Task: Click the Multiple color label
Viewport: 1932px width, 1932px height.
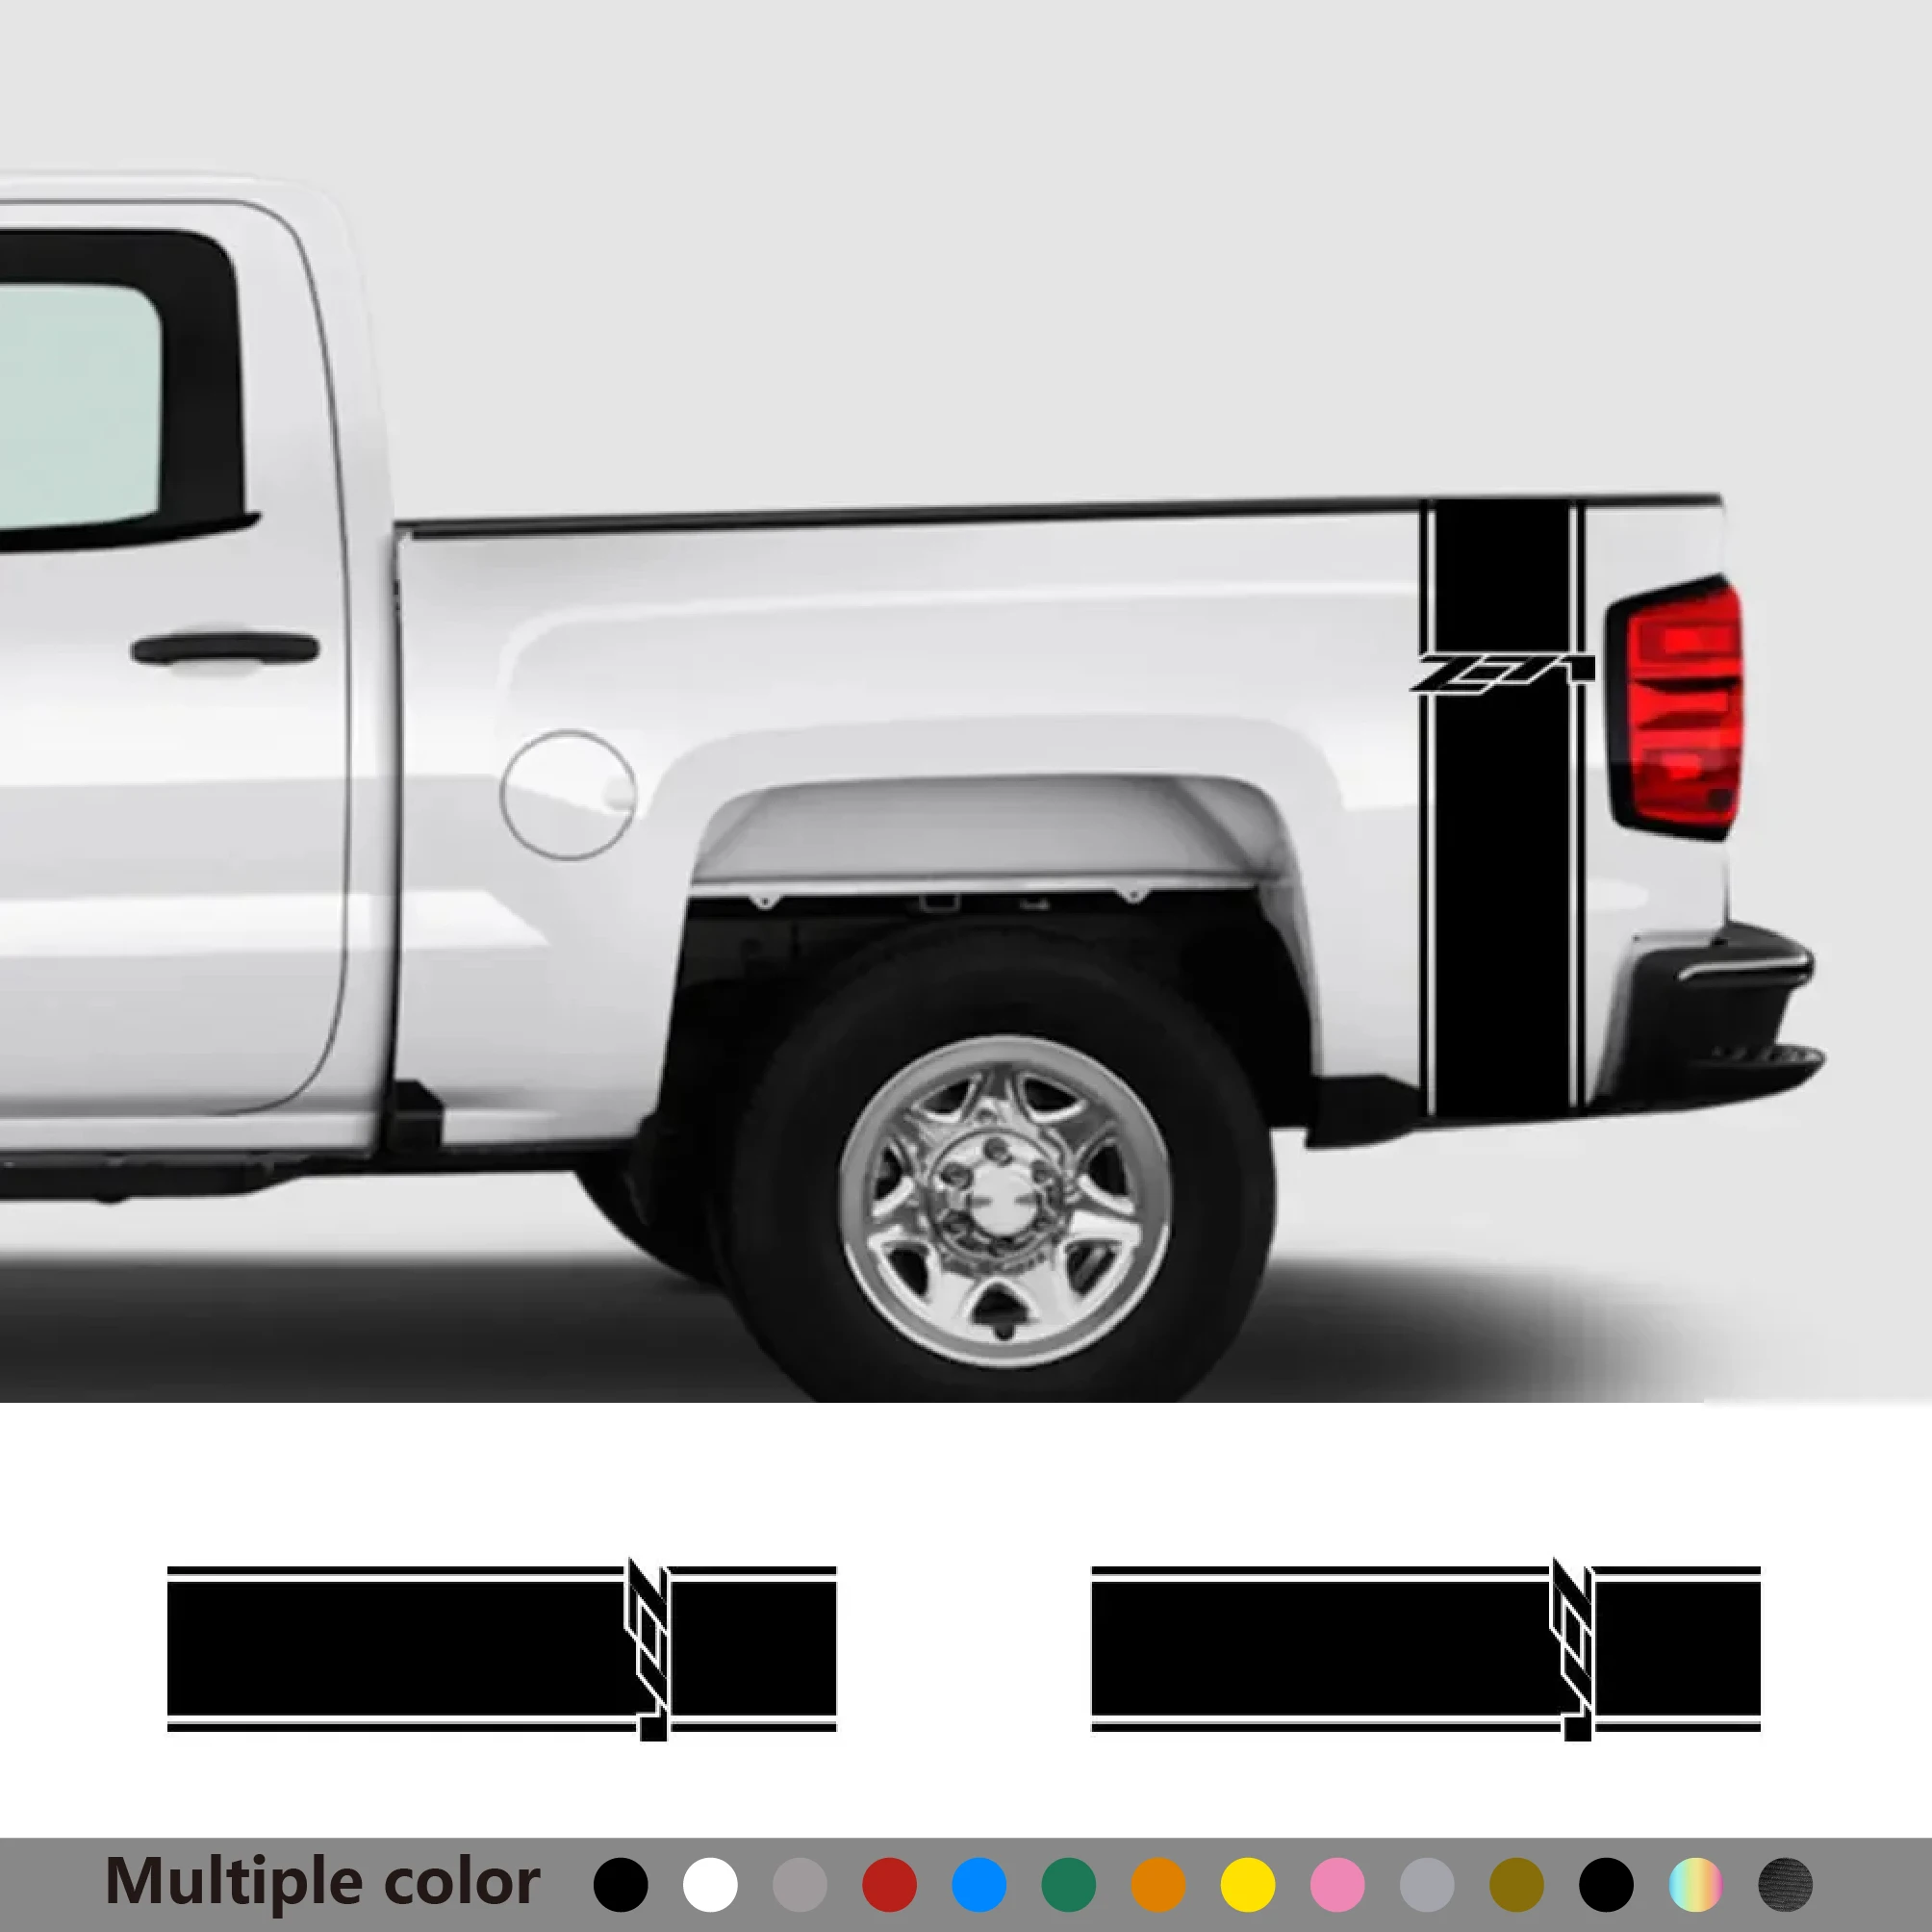Action: pos(322,1883)
